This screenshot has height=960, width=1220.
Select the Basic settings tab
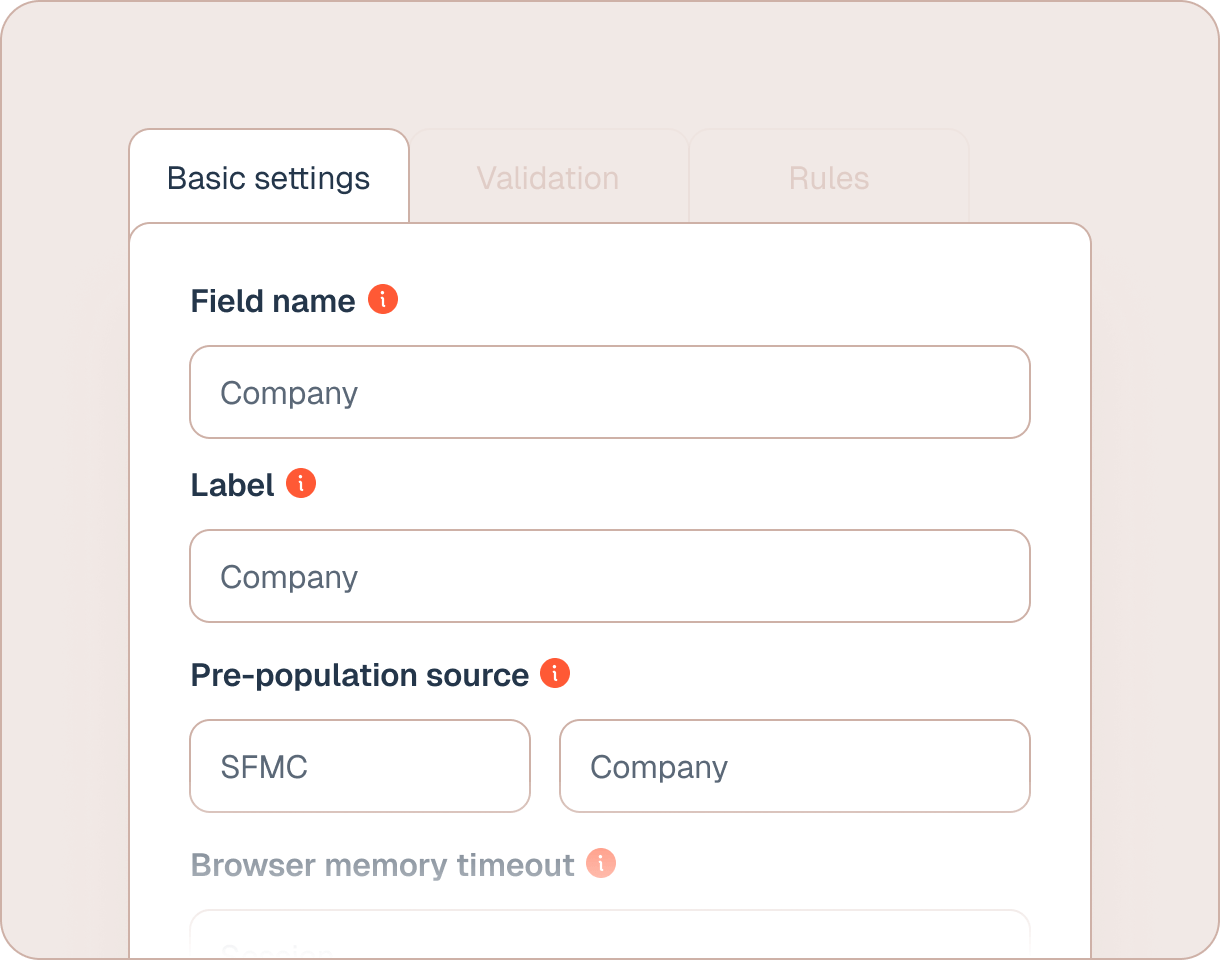coord(268,177)
